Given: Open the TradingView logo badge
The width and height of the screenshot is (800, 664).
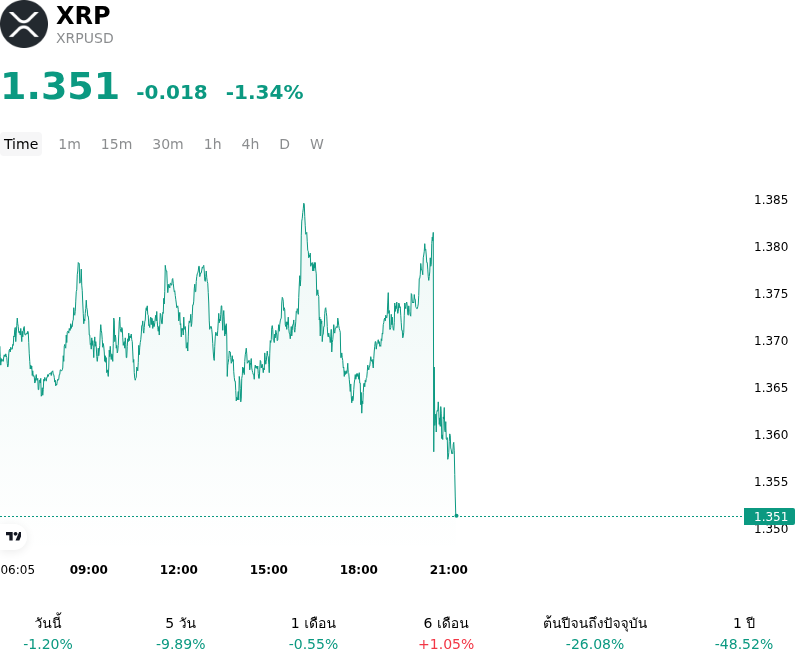Looking at the screenshot, I should coord(13,536).
